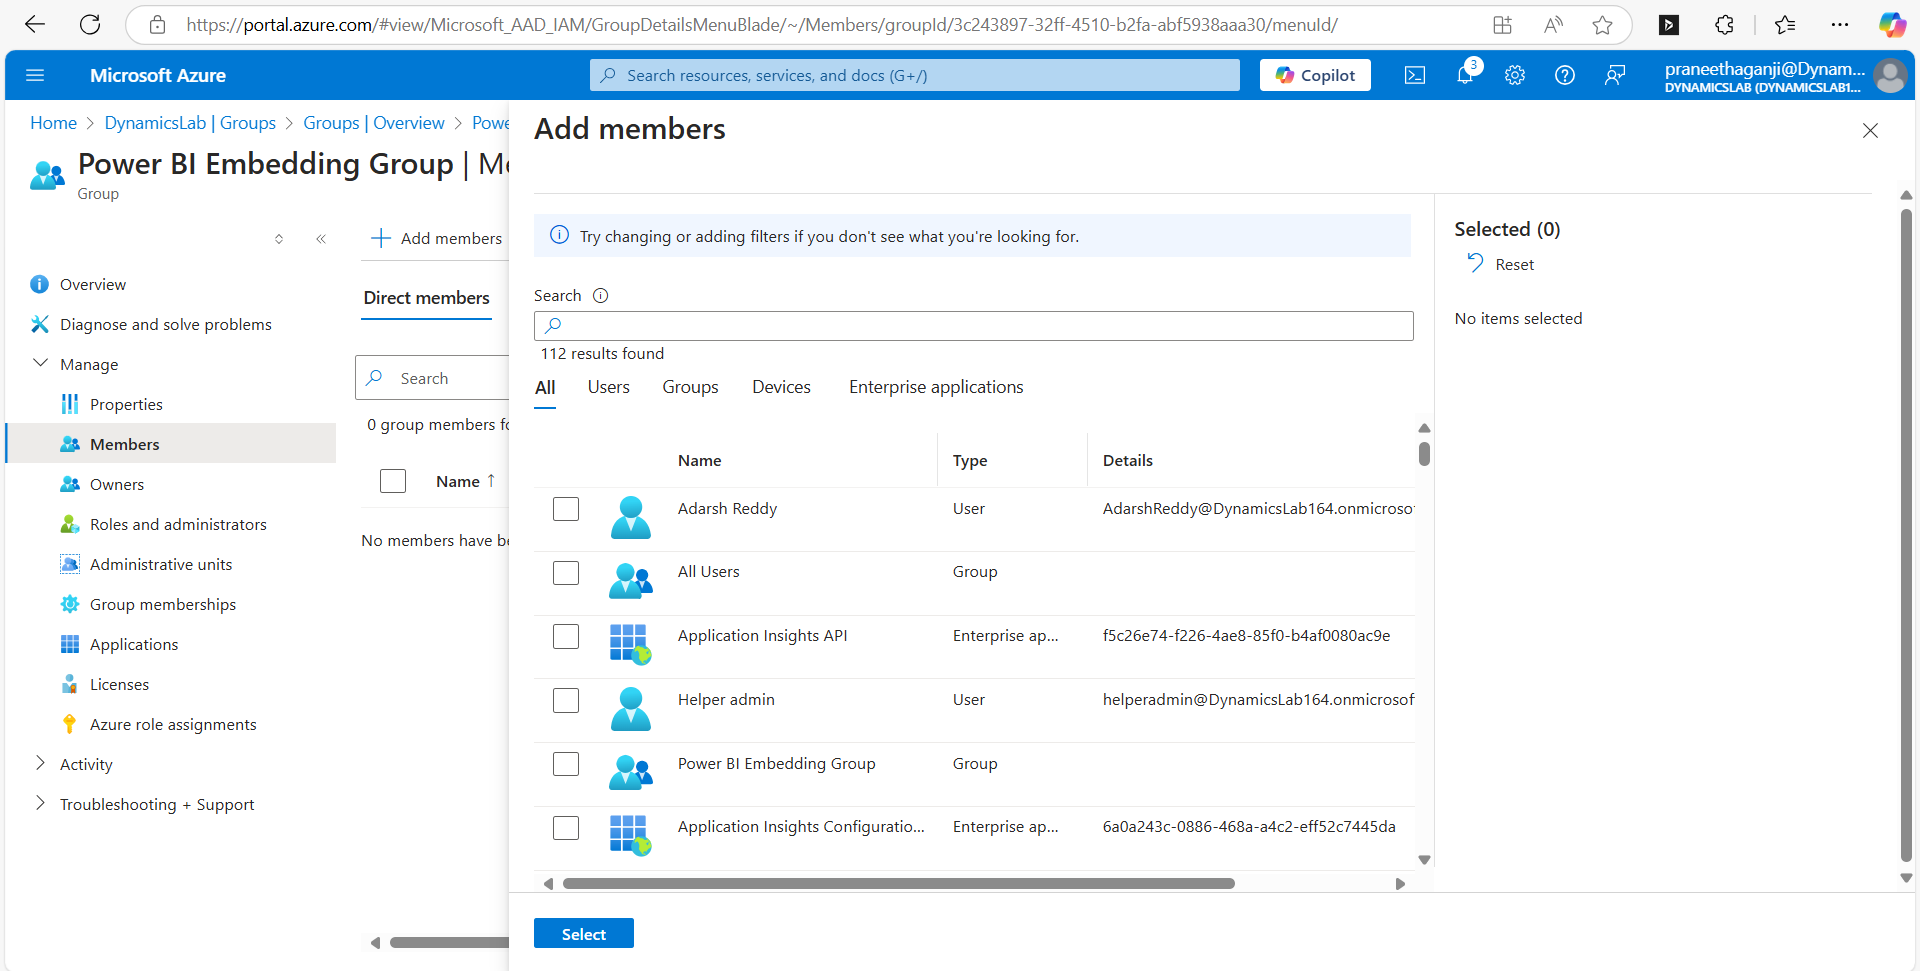Click the results list horizontal scrollbar
Screen dimensions: 1920x971
click(898, 884)
